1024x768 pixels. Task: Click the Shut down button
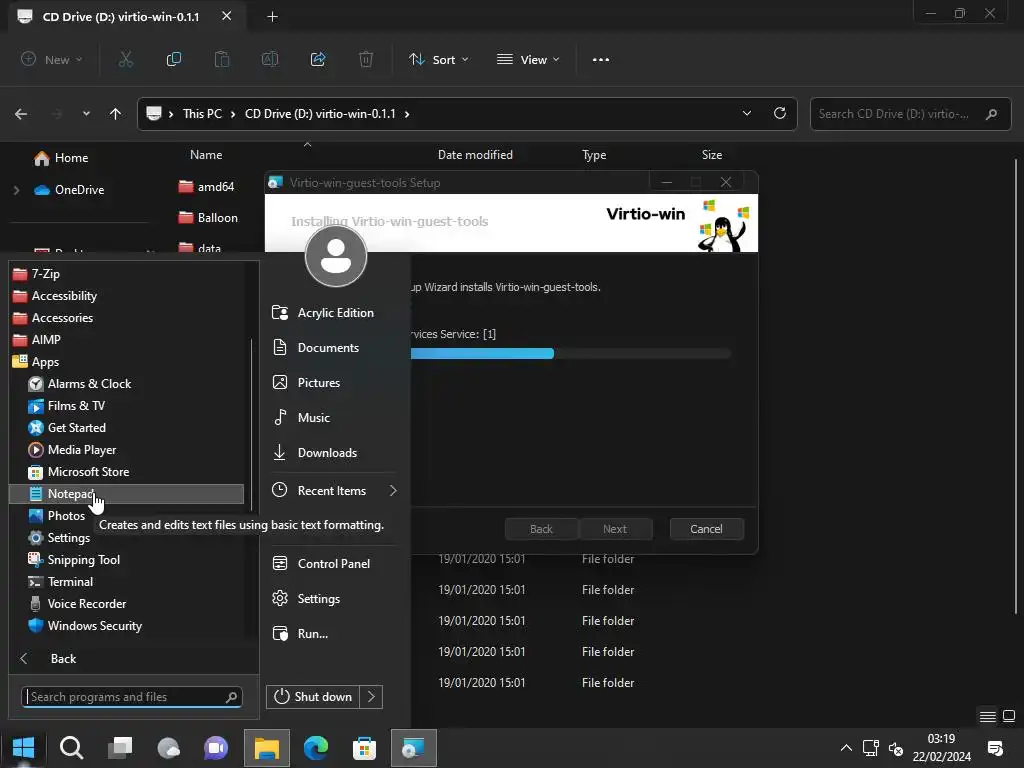pyautogui.click(x=313, y=697)
